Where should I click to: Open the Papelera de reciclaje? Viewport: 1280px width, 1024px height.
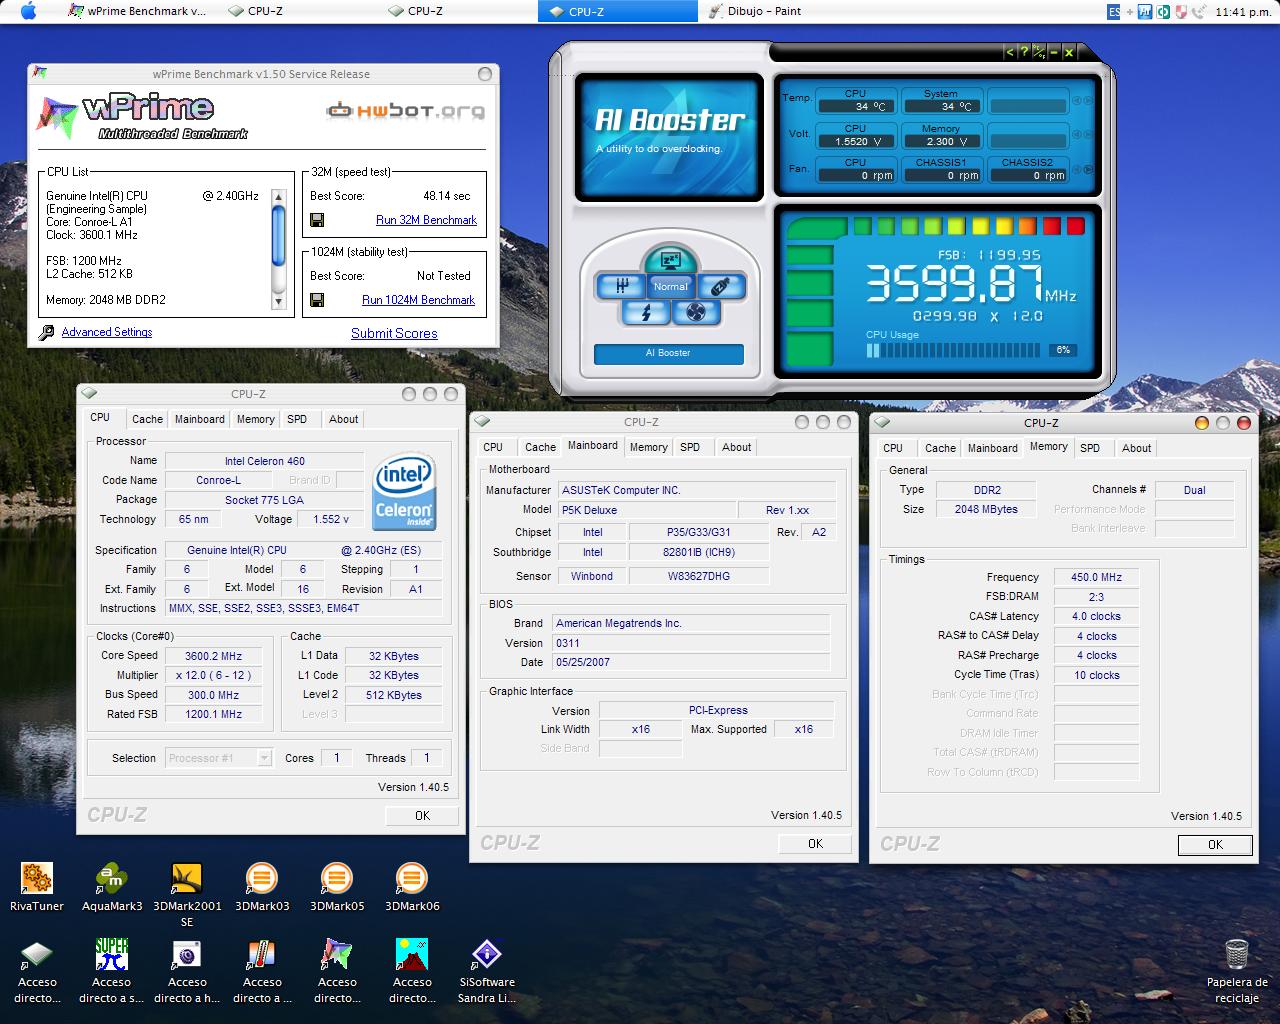click(1237, 970)
